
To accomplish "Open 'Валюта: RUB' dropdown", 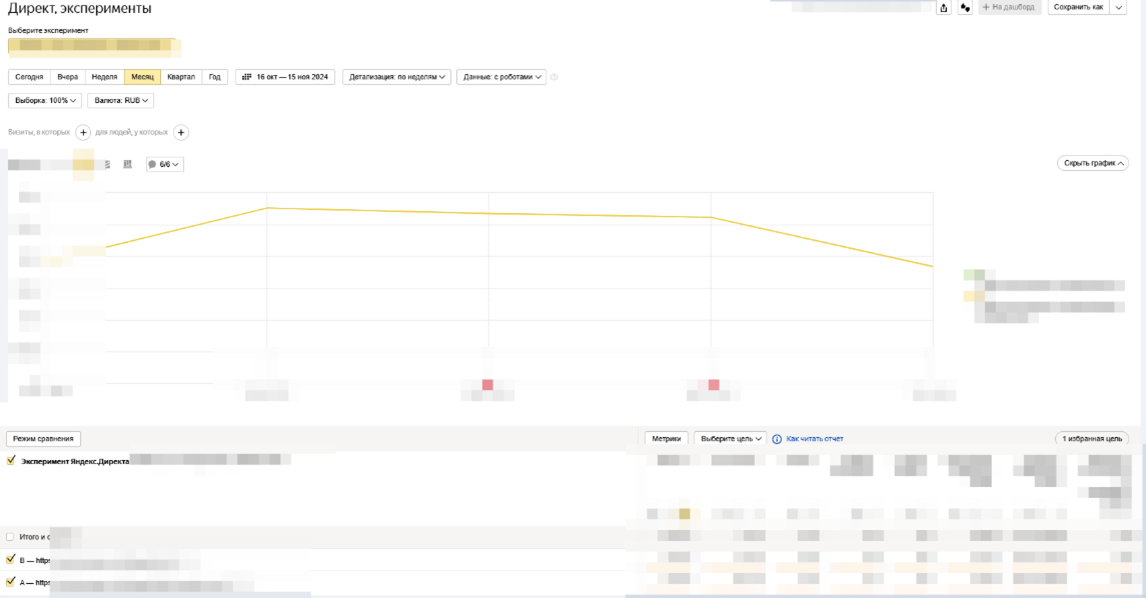I will [x=121, y=100].
